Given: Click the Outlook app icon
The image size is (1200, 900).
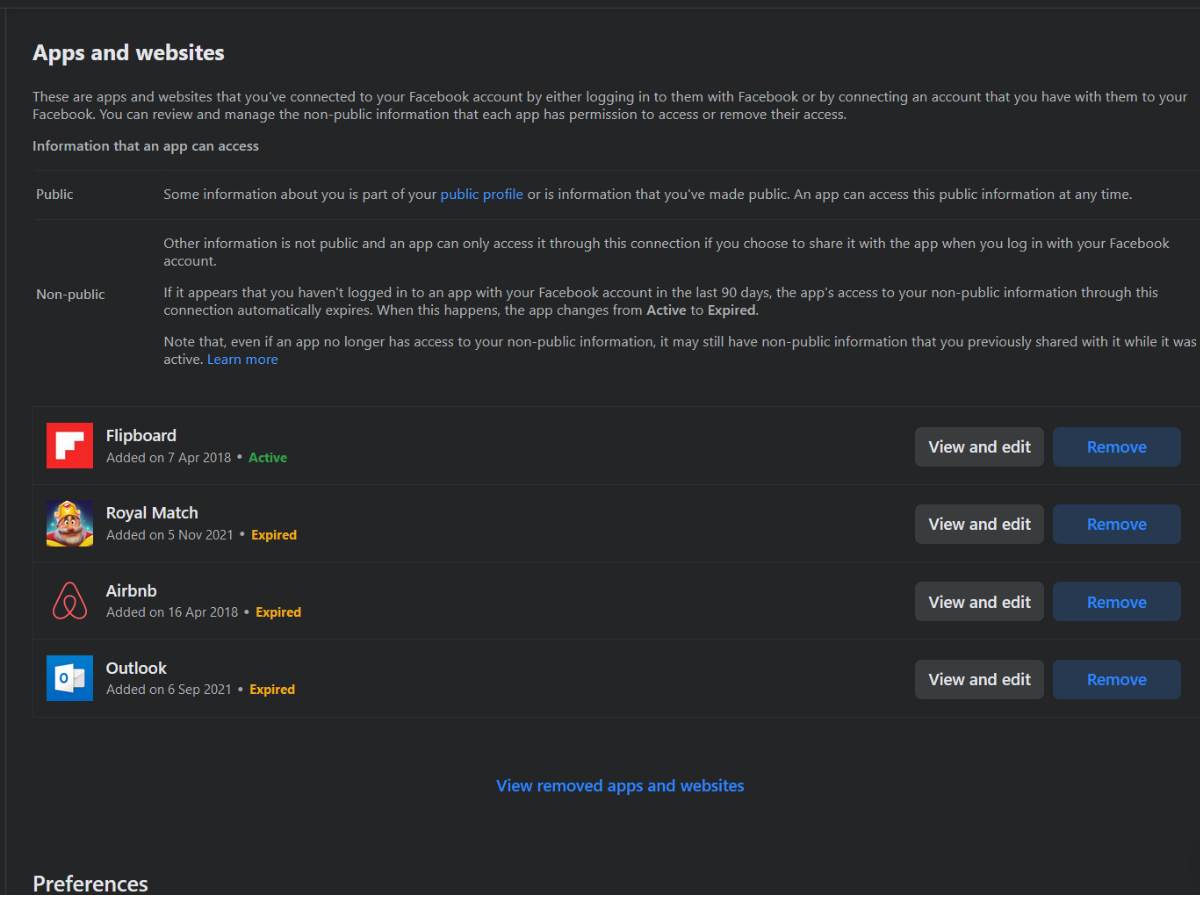Looking at the screenshot, I should coord(69,678).
